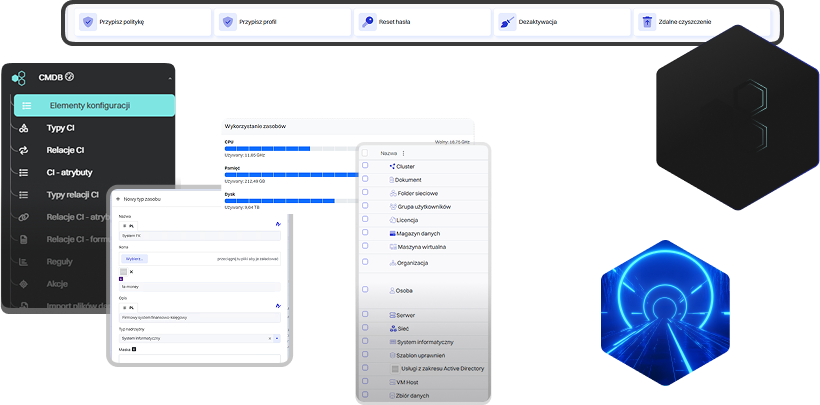Click the Reset hasła key icon
820x405 pixels.
coord(367,21)
